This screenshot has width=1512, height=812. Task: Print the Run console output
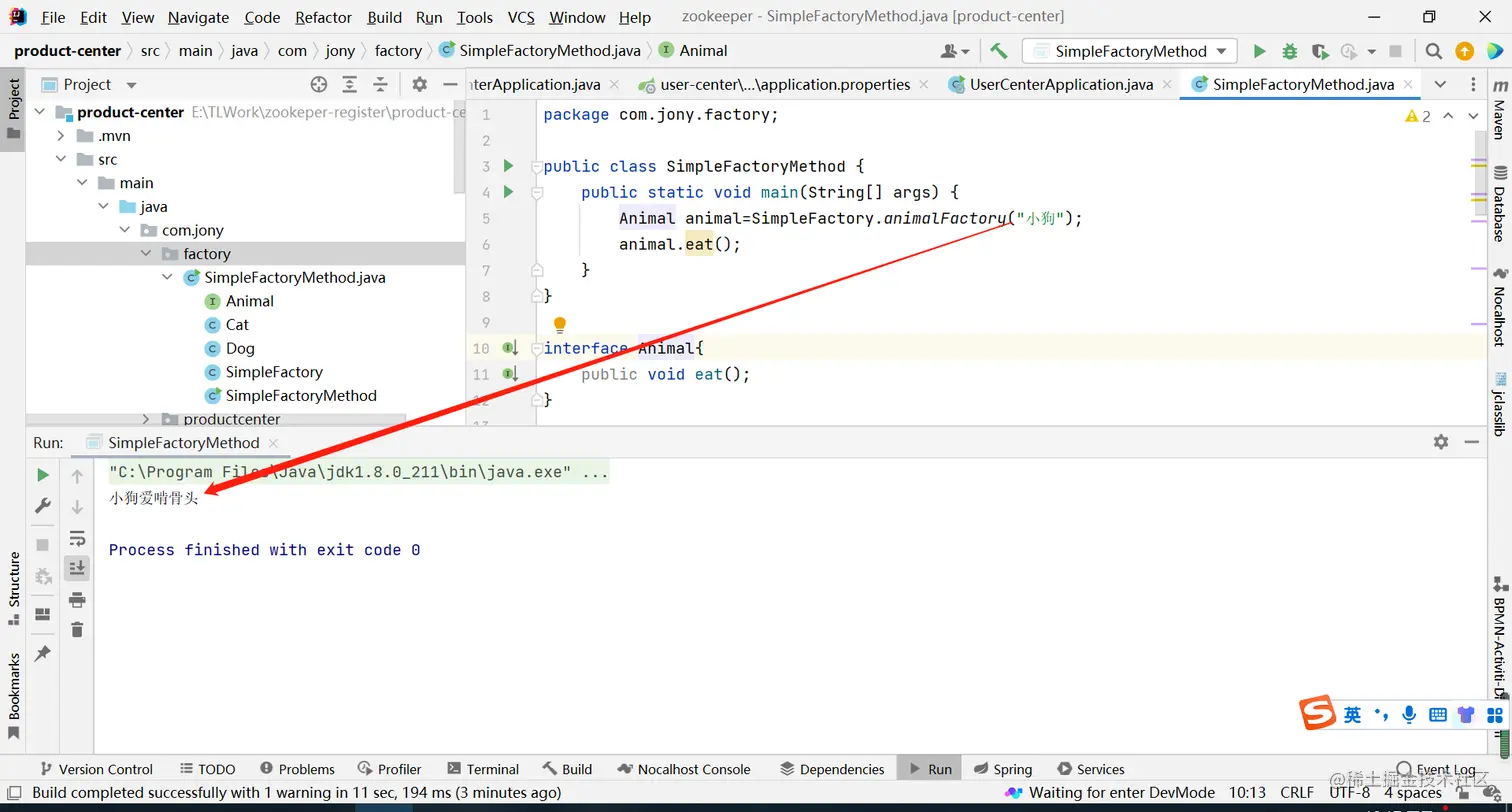(77, 600)
